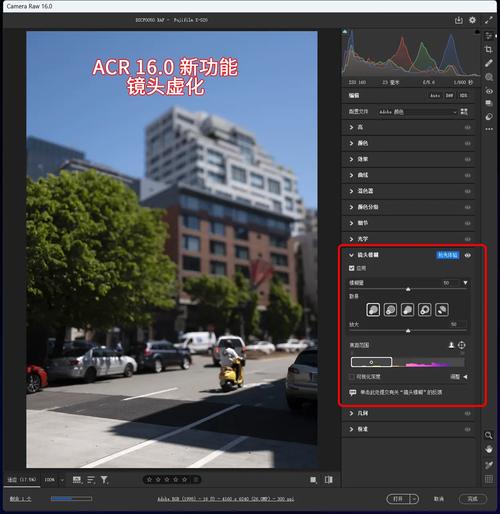Click the subject focus person icon

click(x=451, y=345)
